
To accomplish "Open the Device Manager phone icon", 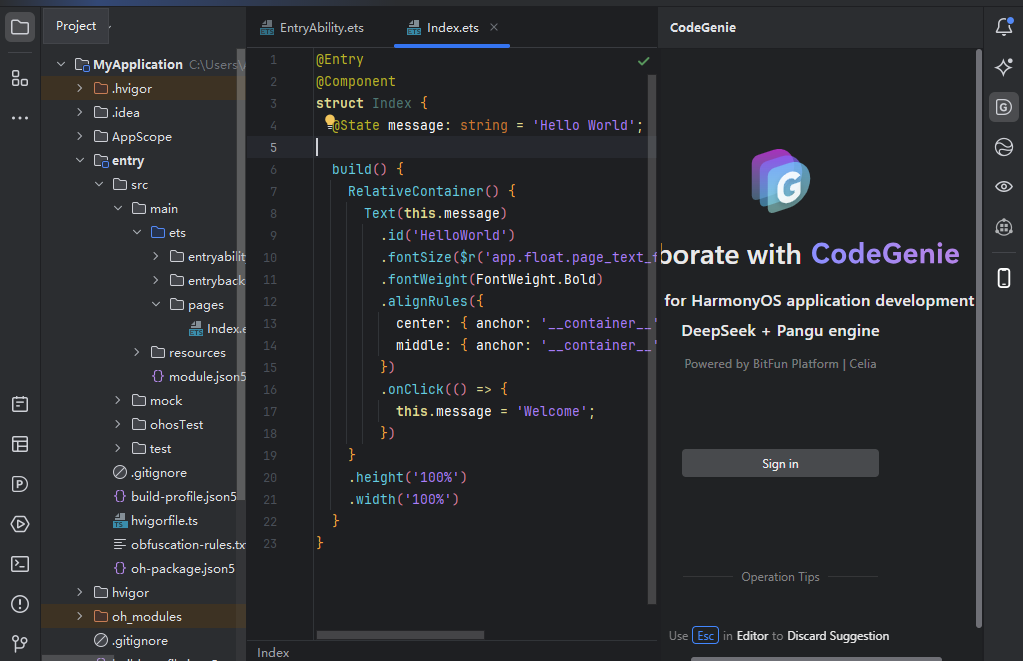I will (x=1004, y=277).
